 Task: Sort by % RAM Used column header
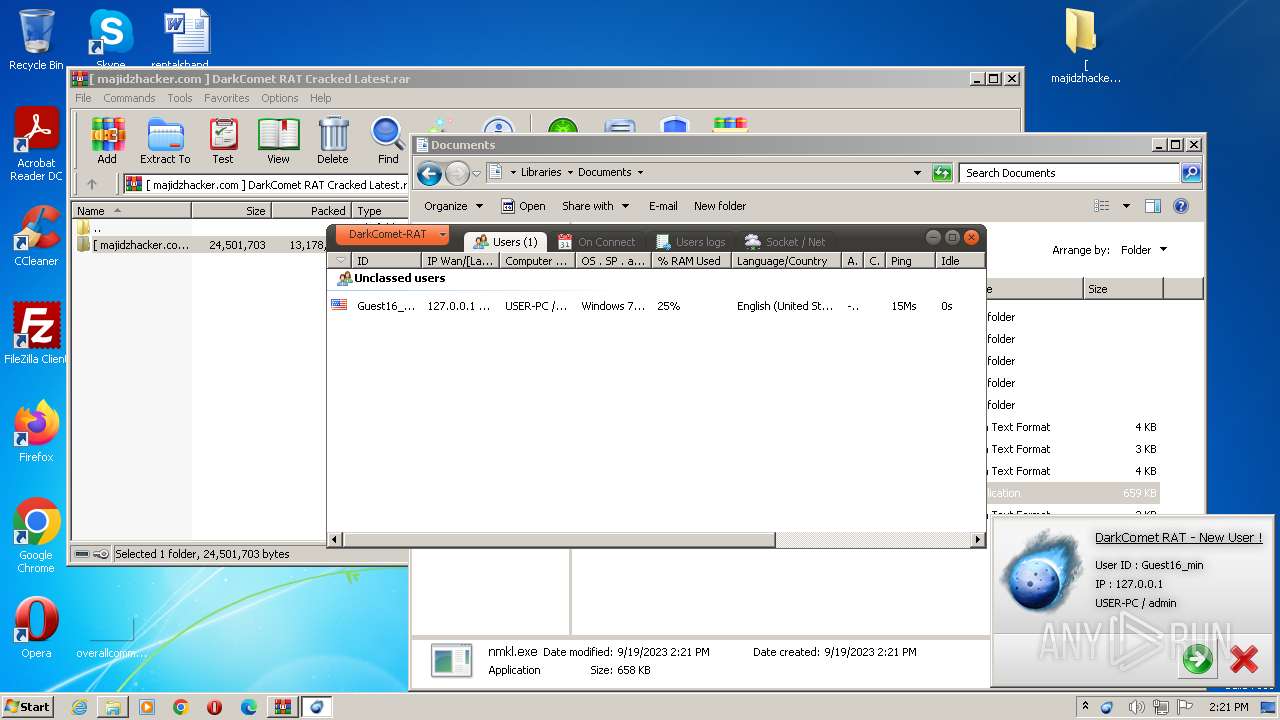point(691,261)
